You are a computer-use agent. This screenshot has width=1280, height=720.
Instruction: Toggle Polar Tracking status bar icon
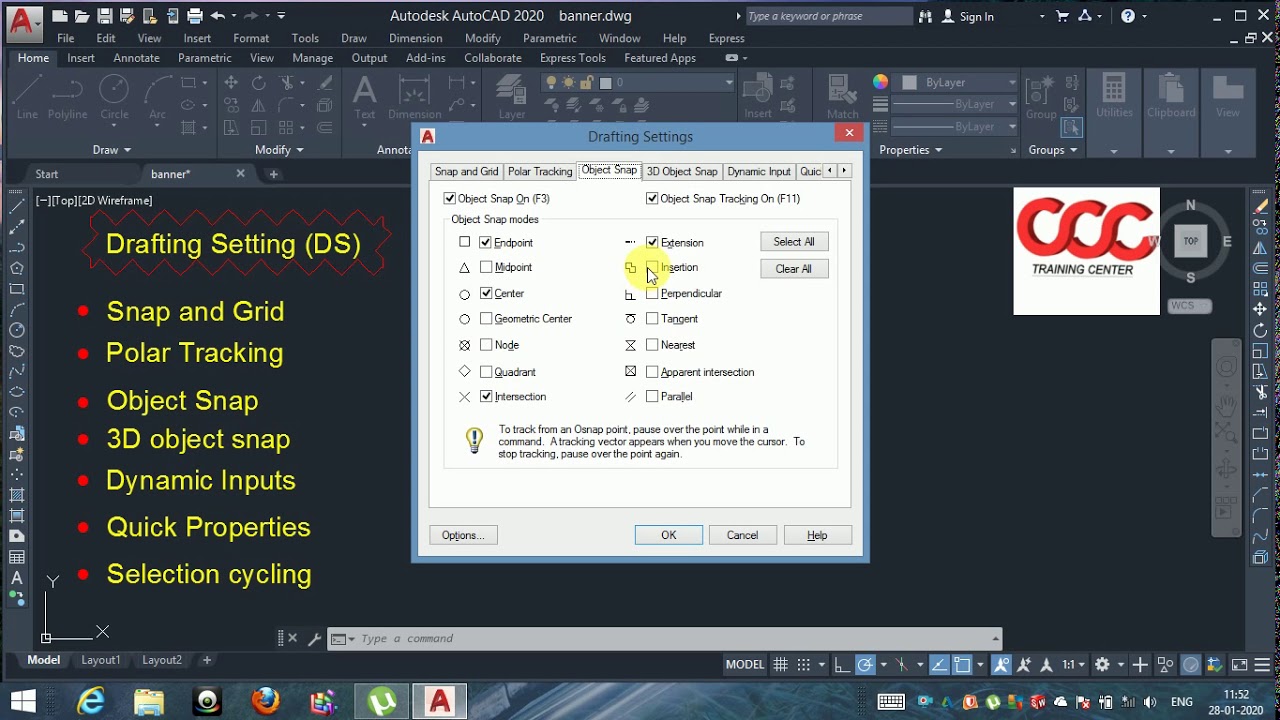865,664
